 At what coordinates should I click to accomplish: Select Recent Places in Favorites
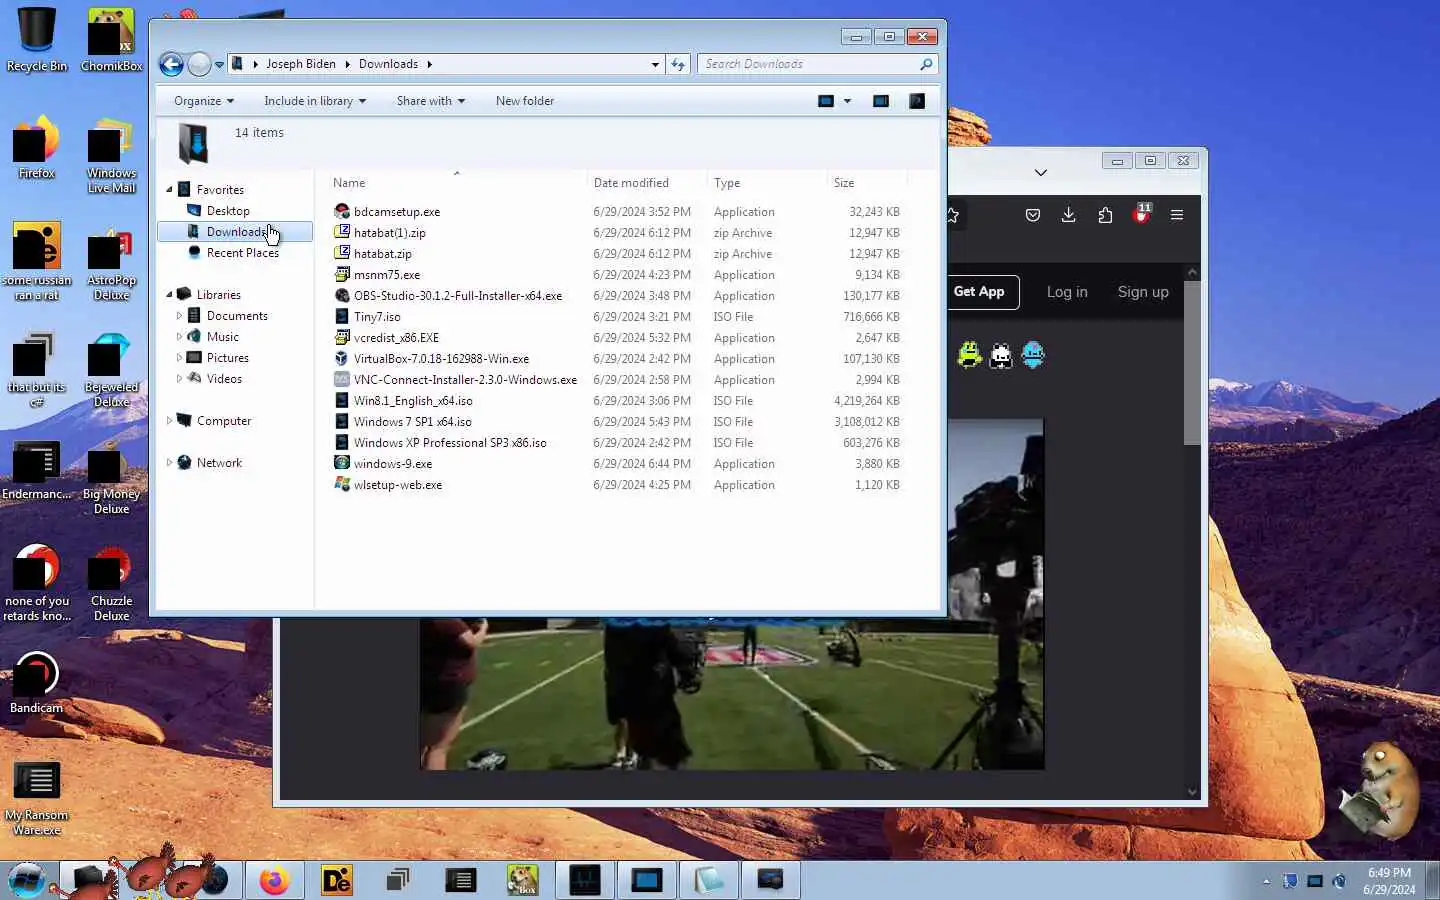pos(242,253)
